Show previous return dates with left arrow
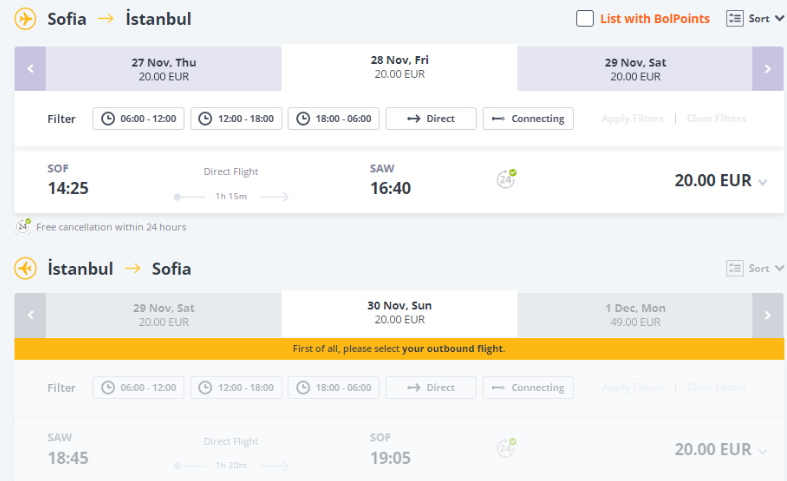Screen dimensions: 787x481 point(30,315)
